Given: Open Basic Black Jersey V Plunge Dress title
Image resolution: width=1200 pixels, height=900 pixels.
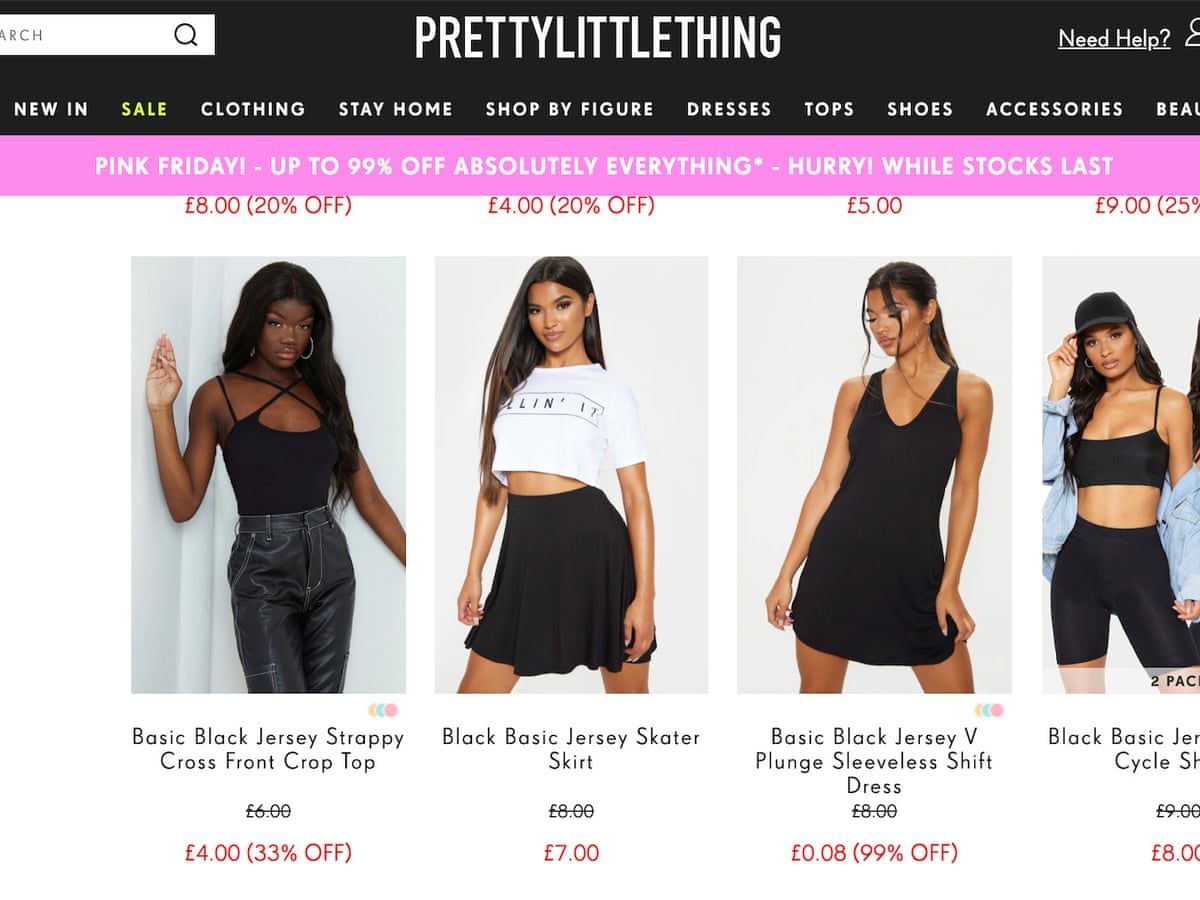Looking at the screenshot, I should pyautogui.click(x=874, y=761).
